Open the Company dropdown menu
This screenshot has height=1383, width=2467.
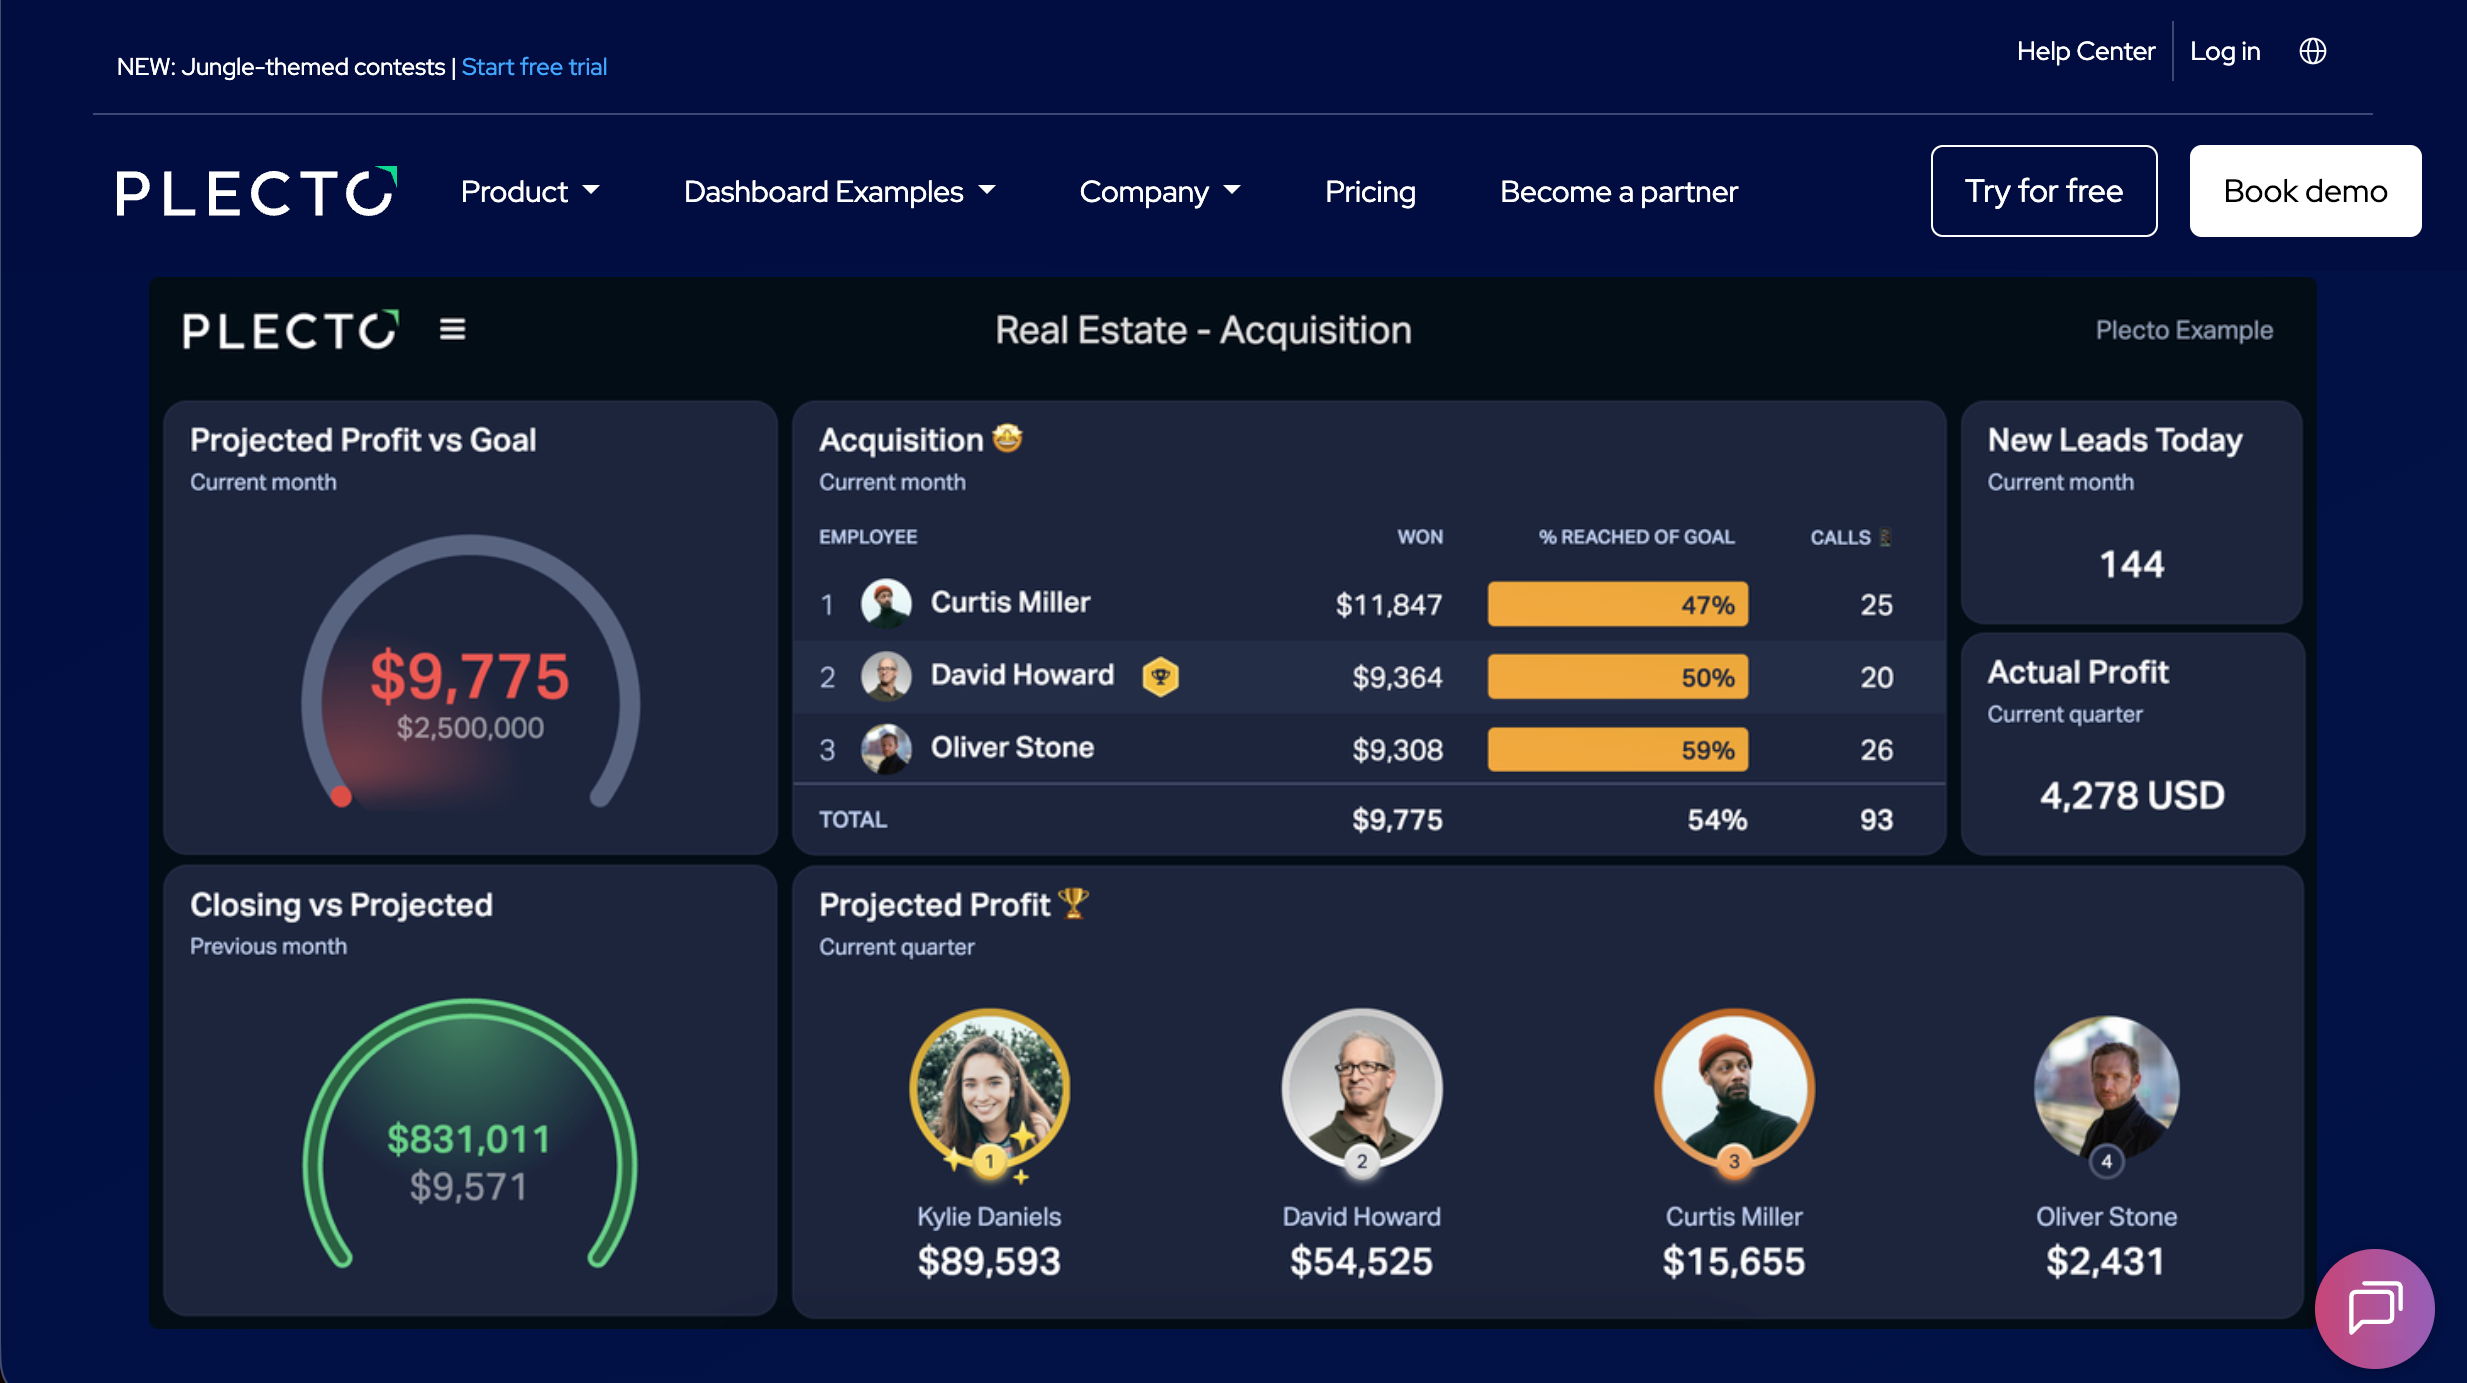(x=1159, y=191)
